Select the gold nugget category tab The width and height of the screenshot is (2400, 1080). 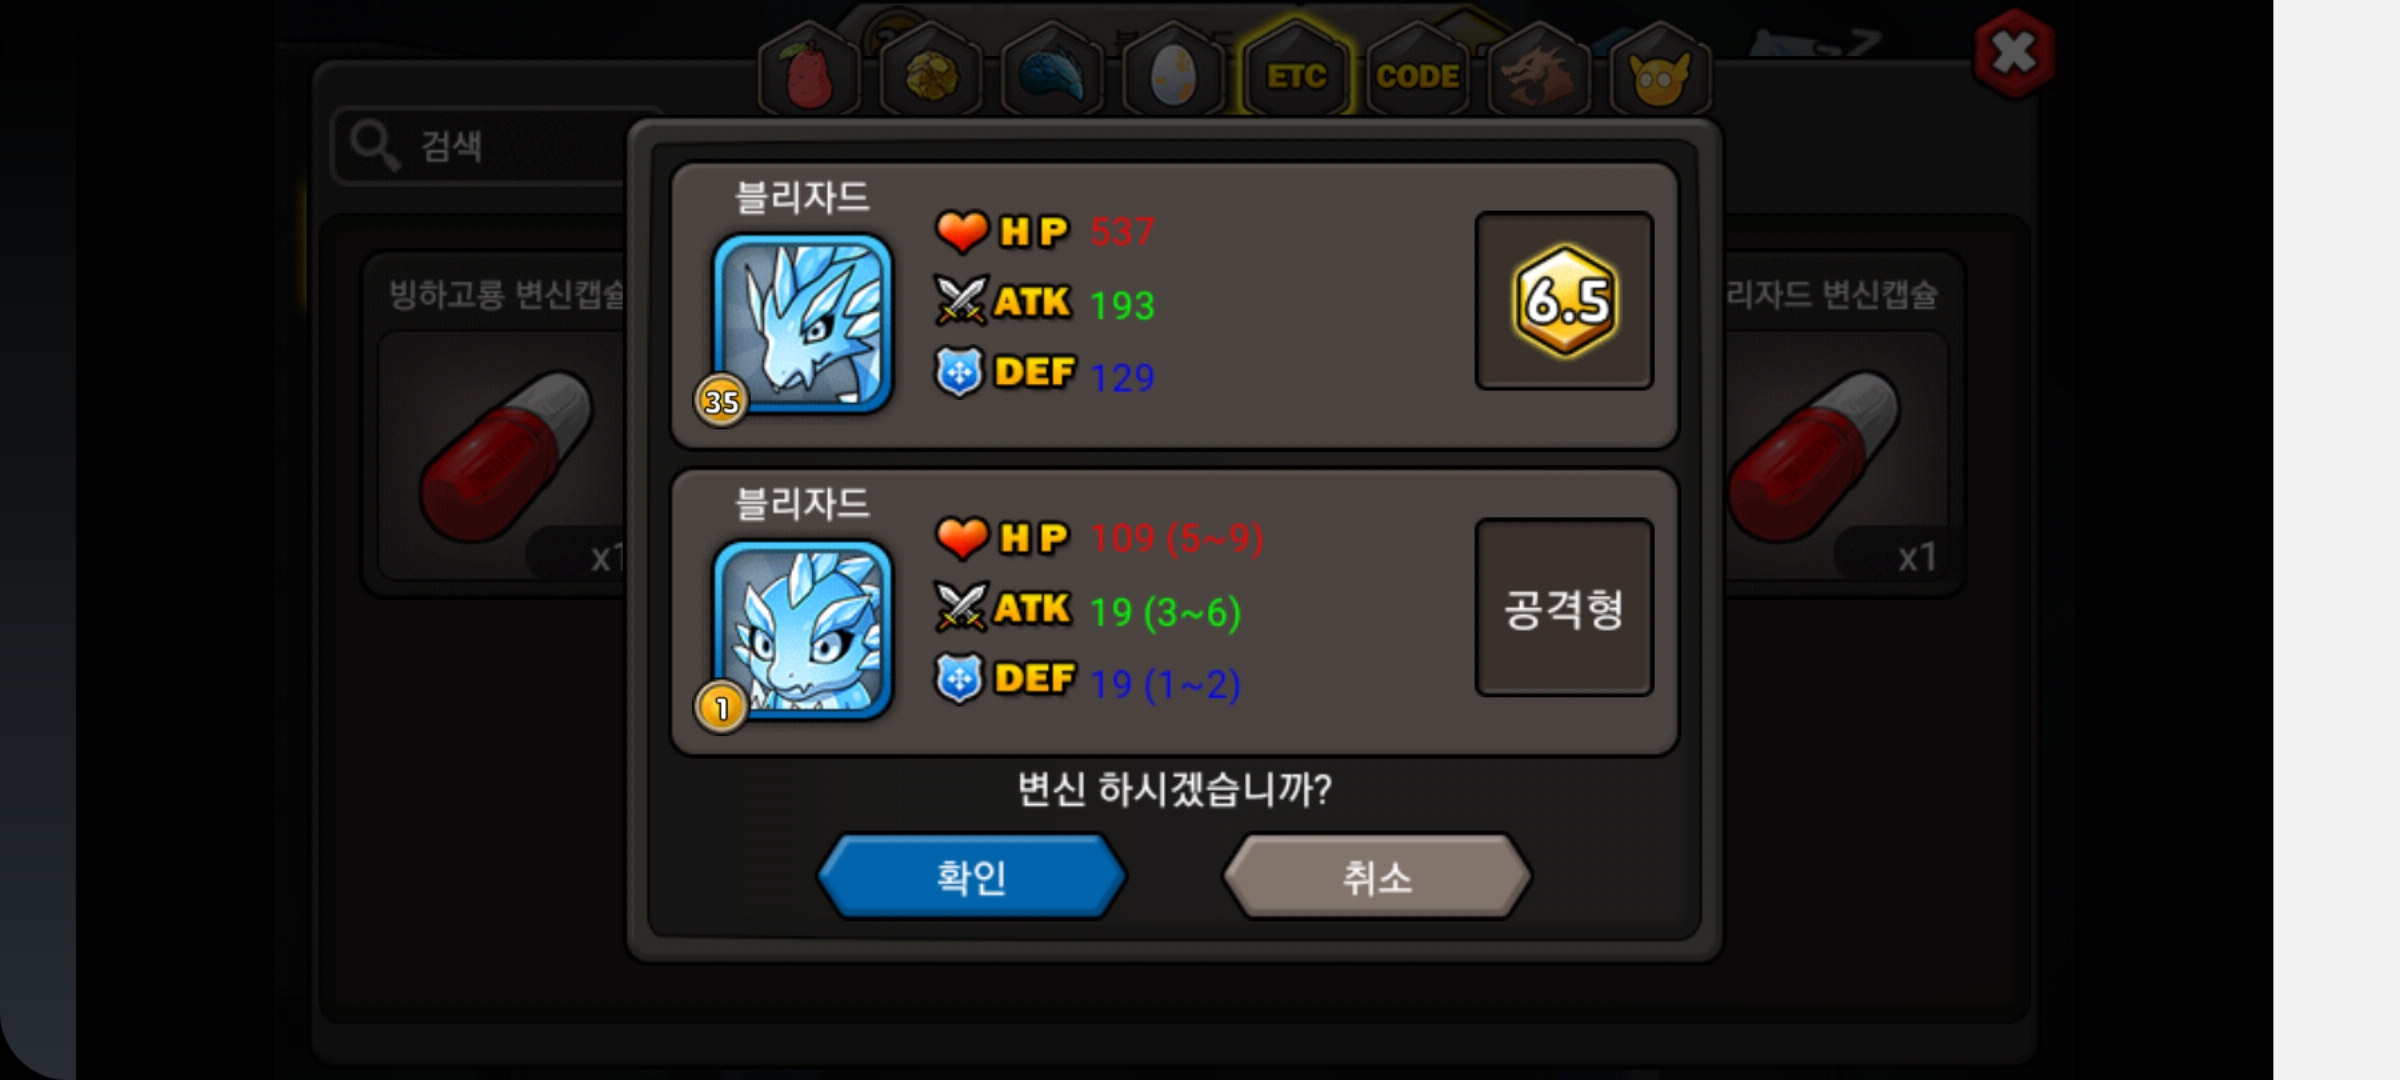pos(930,72)
